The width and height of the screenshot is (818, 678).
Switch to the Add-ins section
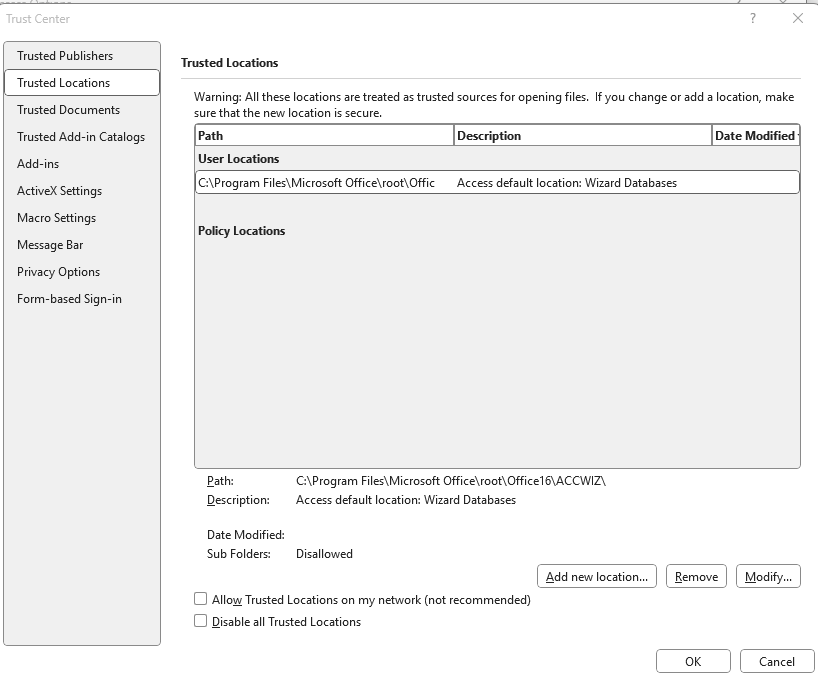[x=82, y=164]
